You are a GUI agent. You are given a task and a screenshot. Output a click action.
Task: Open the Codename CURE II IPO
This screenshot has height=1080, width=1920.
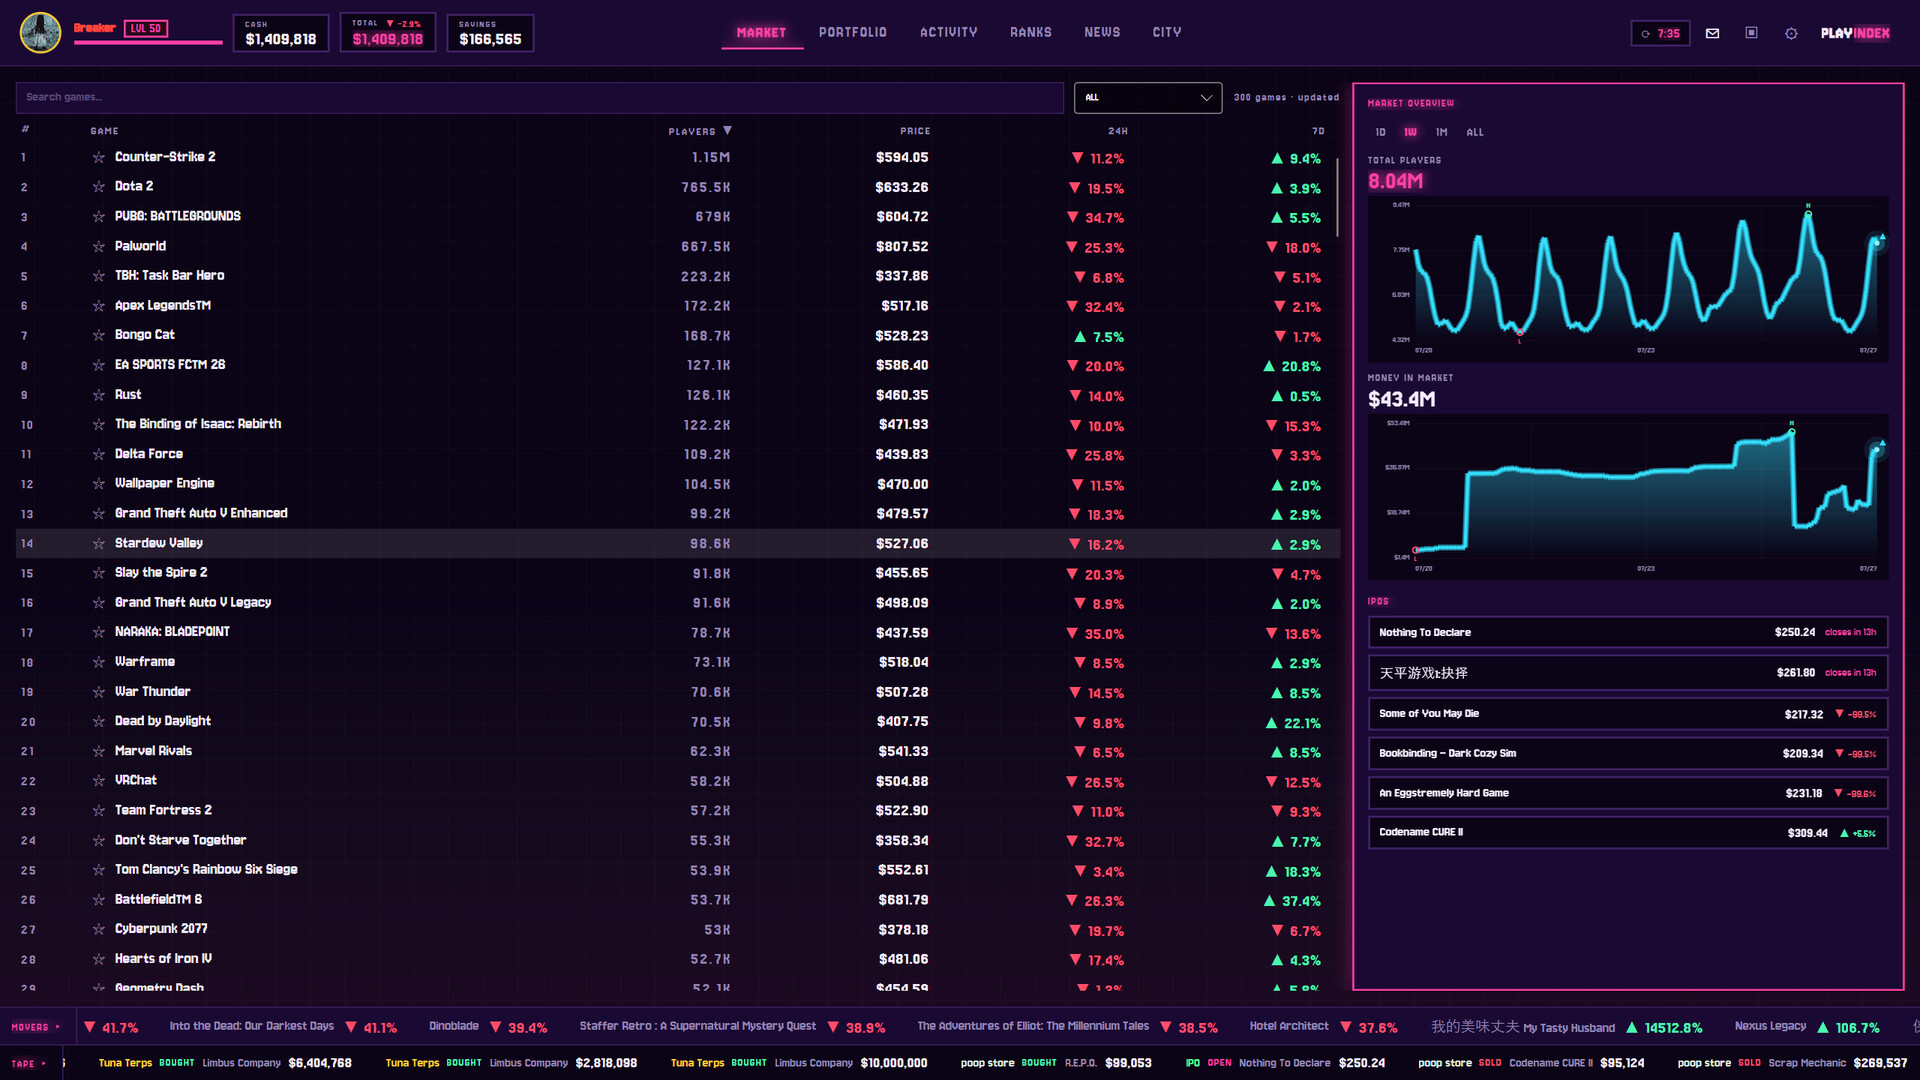pyautogui.click(x=1628, y=833)
